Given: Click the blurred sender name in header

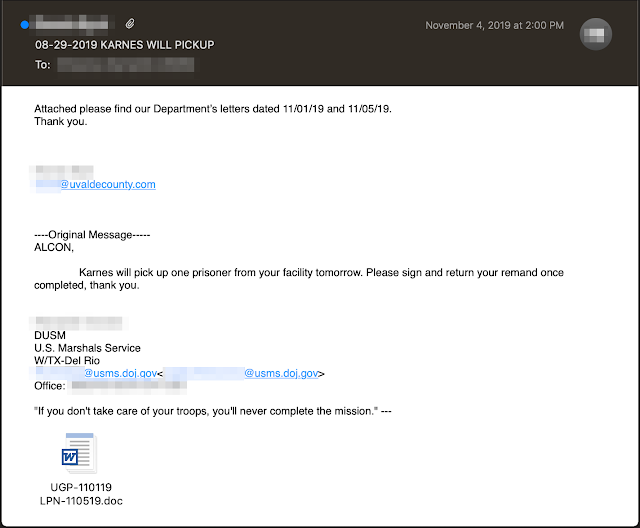Looking at the screenshot, I should (70, 23).
